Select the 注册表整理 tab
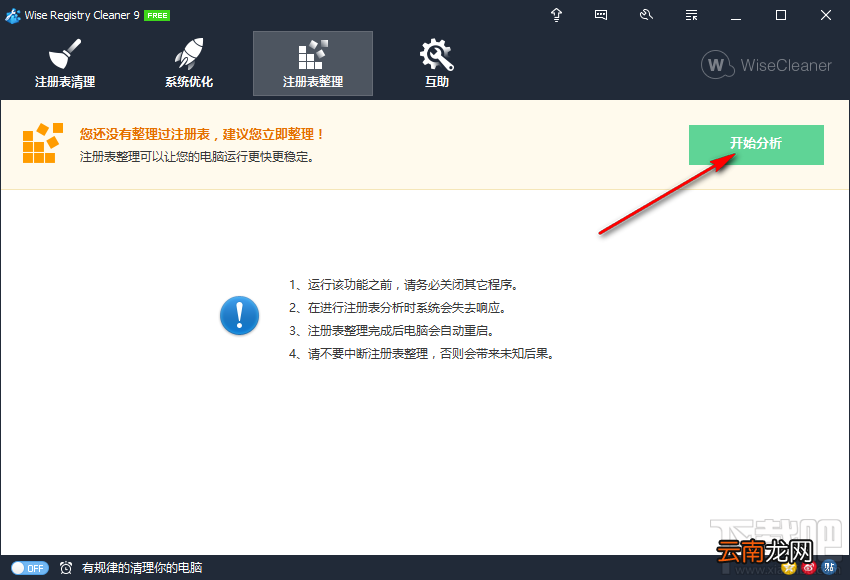Screen dimensions: 850x580 pyautogui.click(x=313, y=63)
